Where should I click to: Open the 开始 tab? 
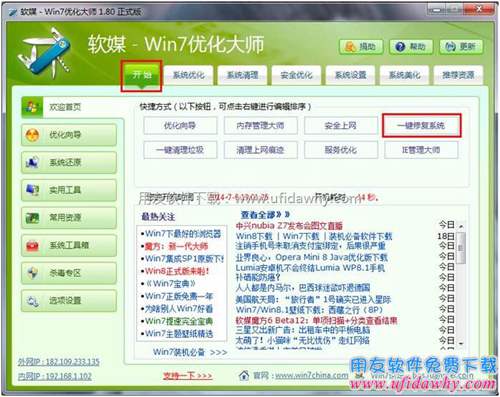click(x=142, y=75)
